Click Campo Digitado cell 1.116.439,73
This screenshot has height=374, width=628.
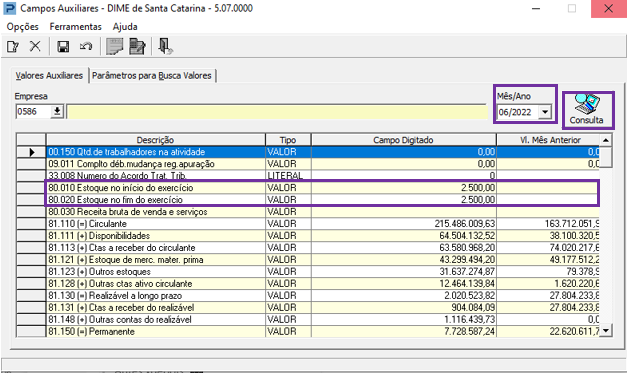pyautogui.click(x=403, y=320)
